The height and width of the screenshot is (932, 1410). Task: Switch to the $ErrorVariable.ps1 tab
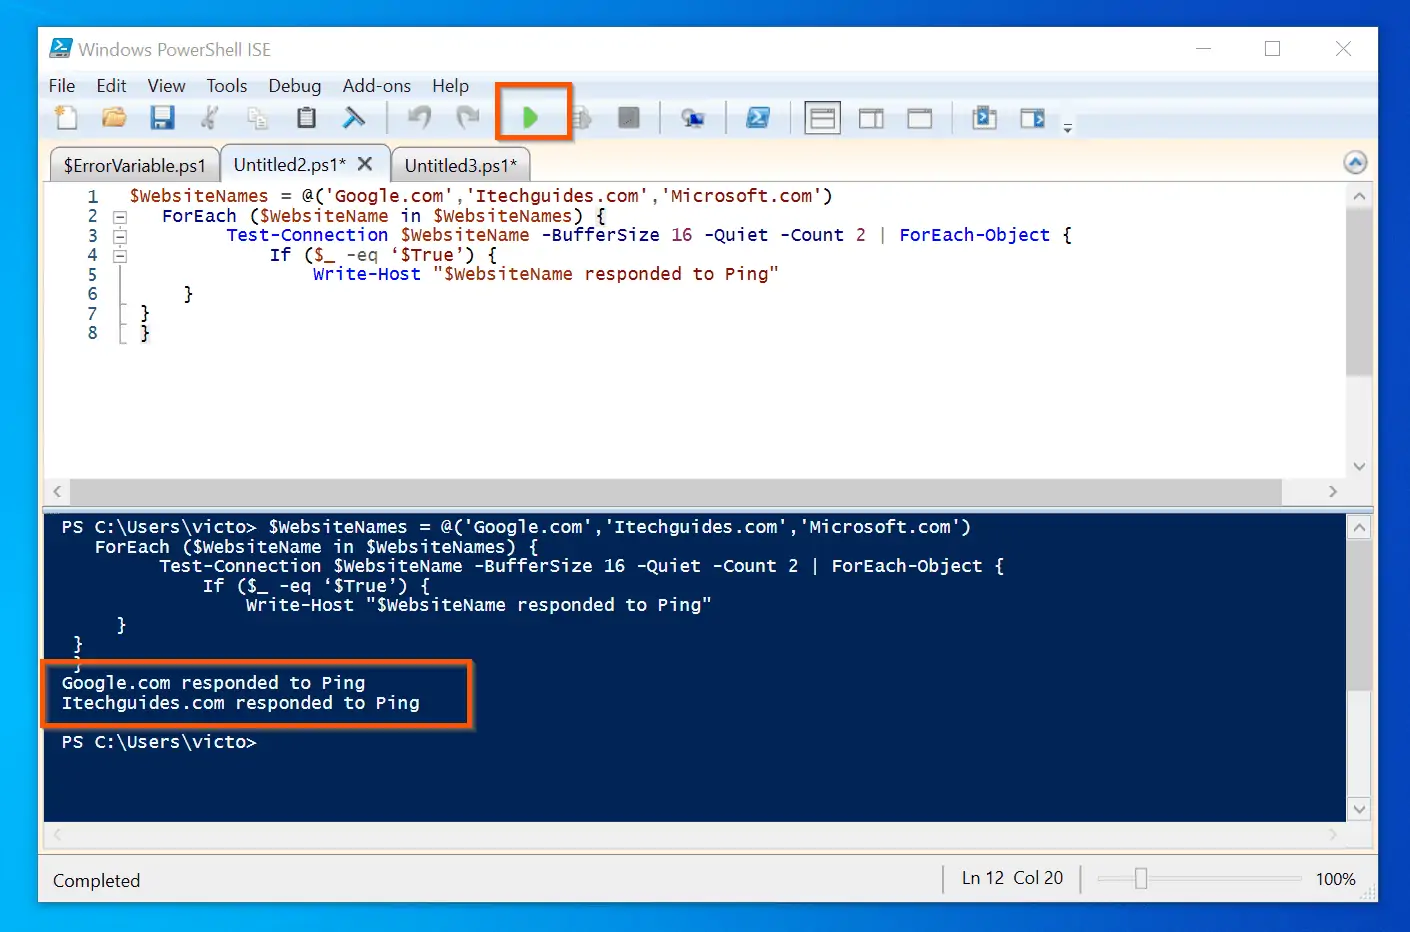134,165
